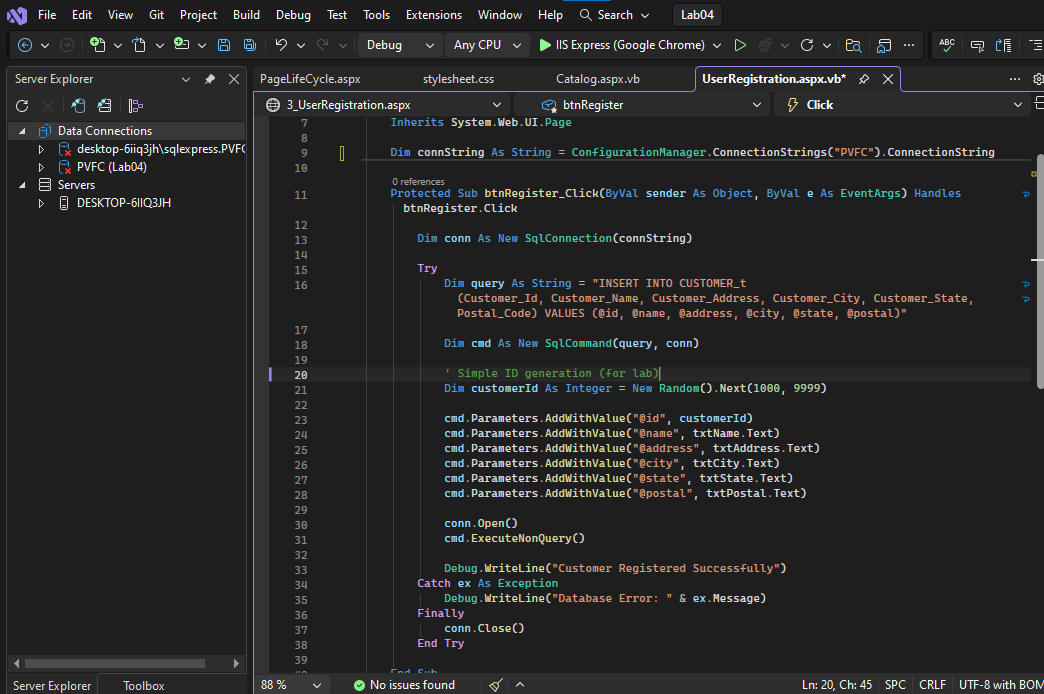Click the Save icon in toolbar
Image resolution: width=1044 pixels, height=694 pixels.
point(224,45)
